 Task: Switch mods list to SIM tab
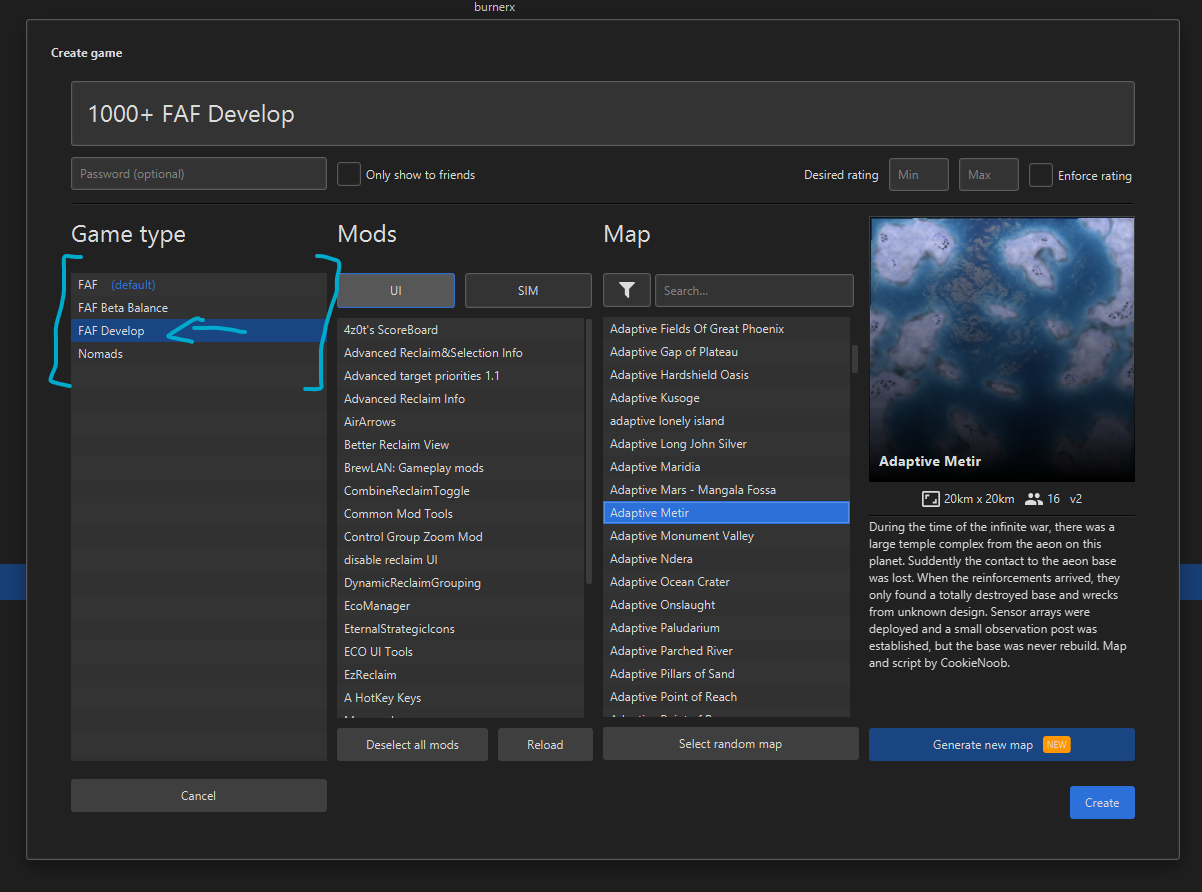coord(528,291)
